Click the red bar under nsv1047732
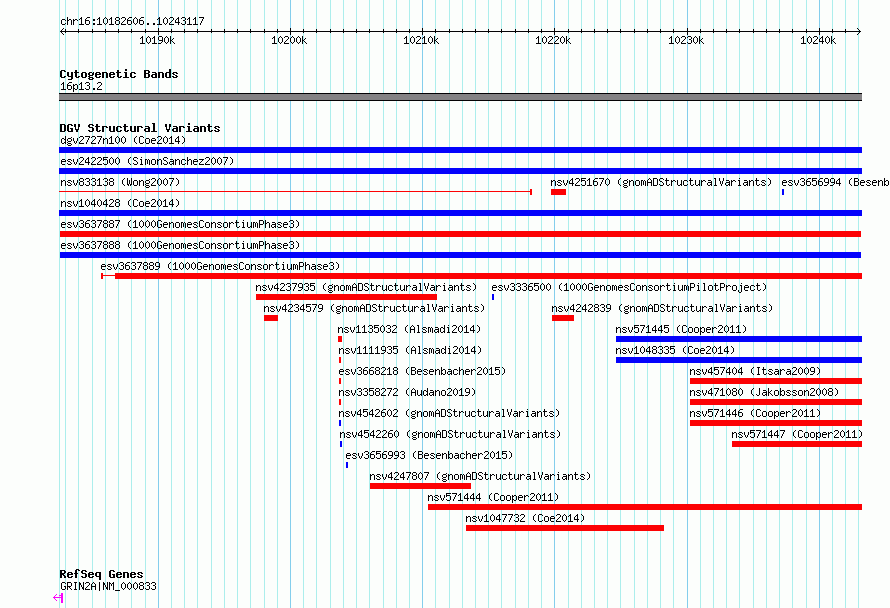 coord(565,528)
